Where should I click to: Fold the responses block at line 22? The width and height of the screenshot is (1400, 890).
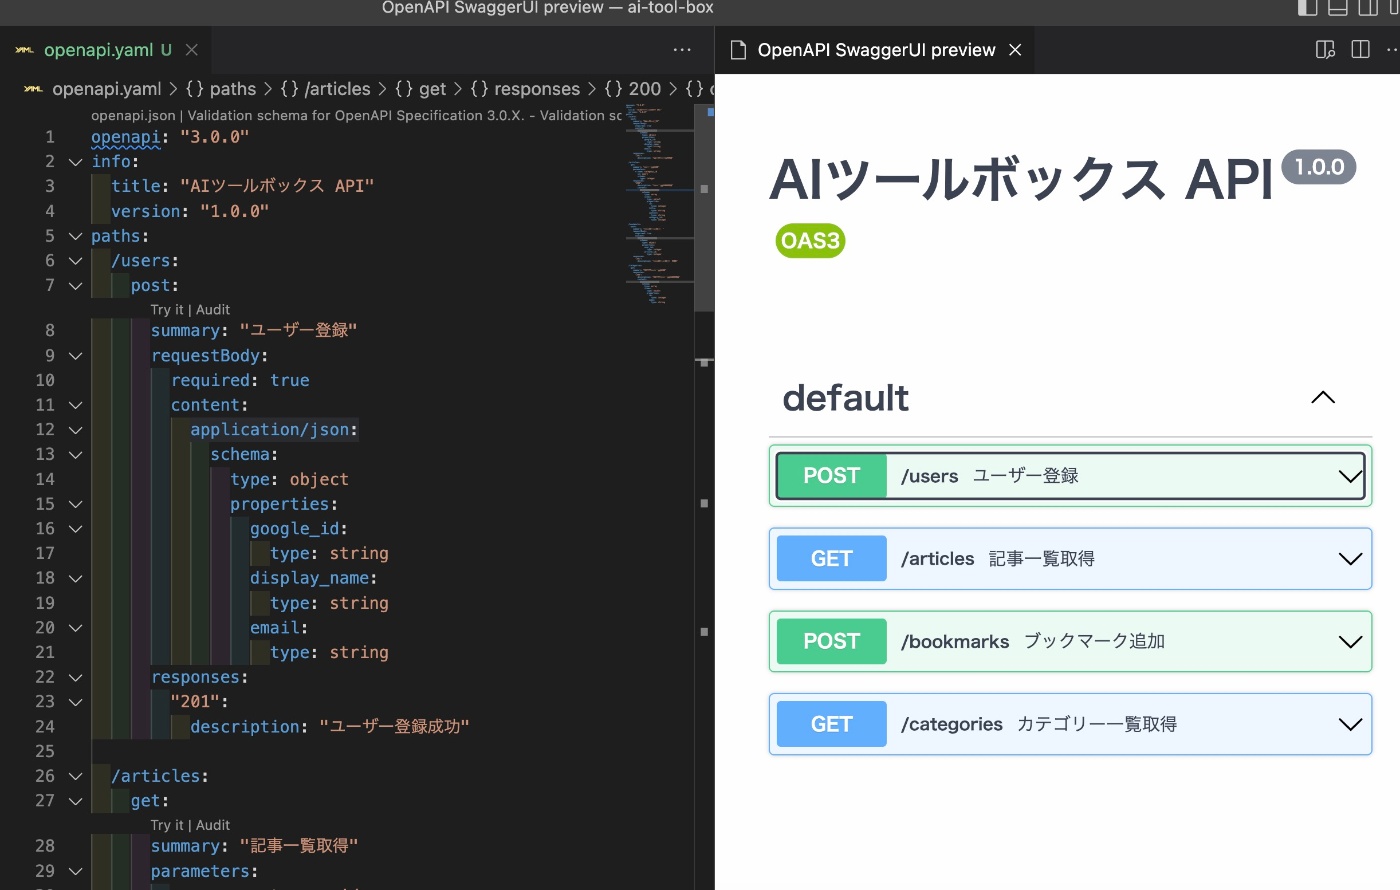(75, 677)
